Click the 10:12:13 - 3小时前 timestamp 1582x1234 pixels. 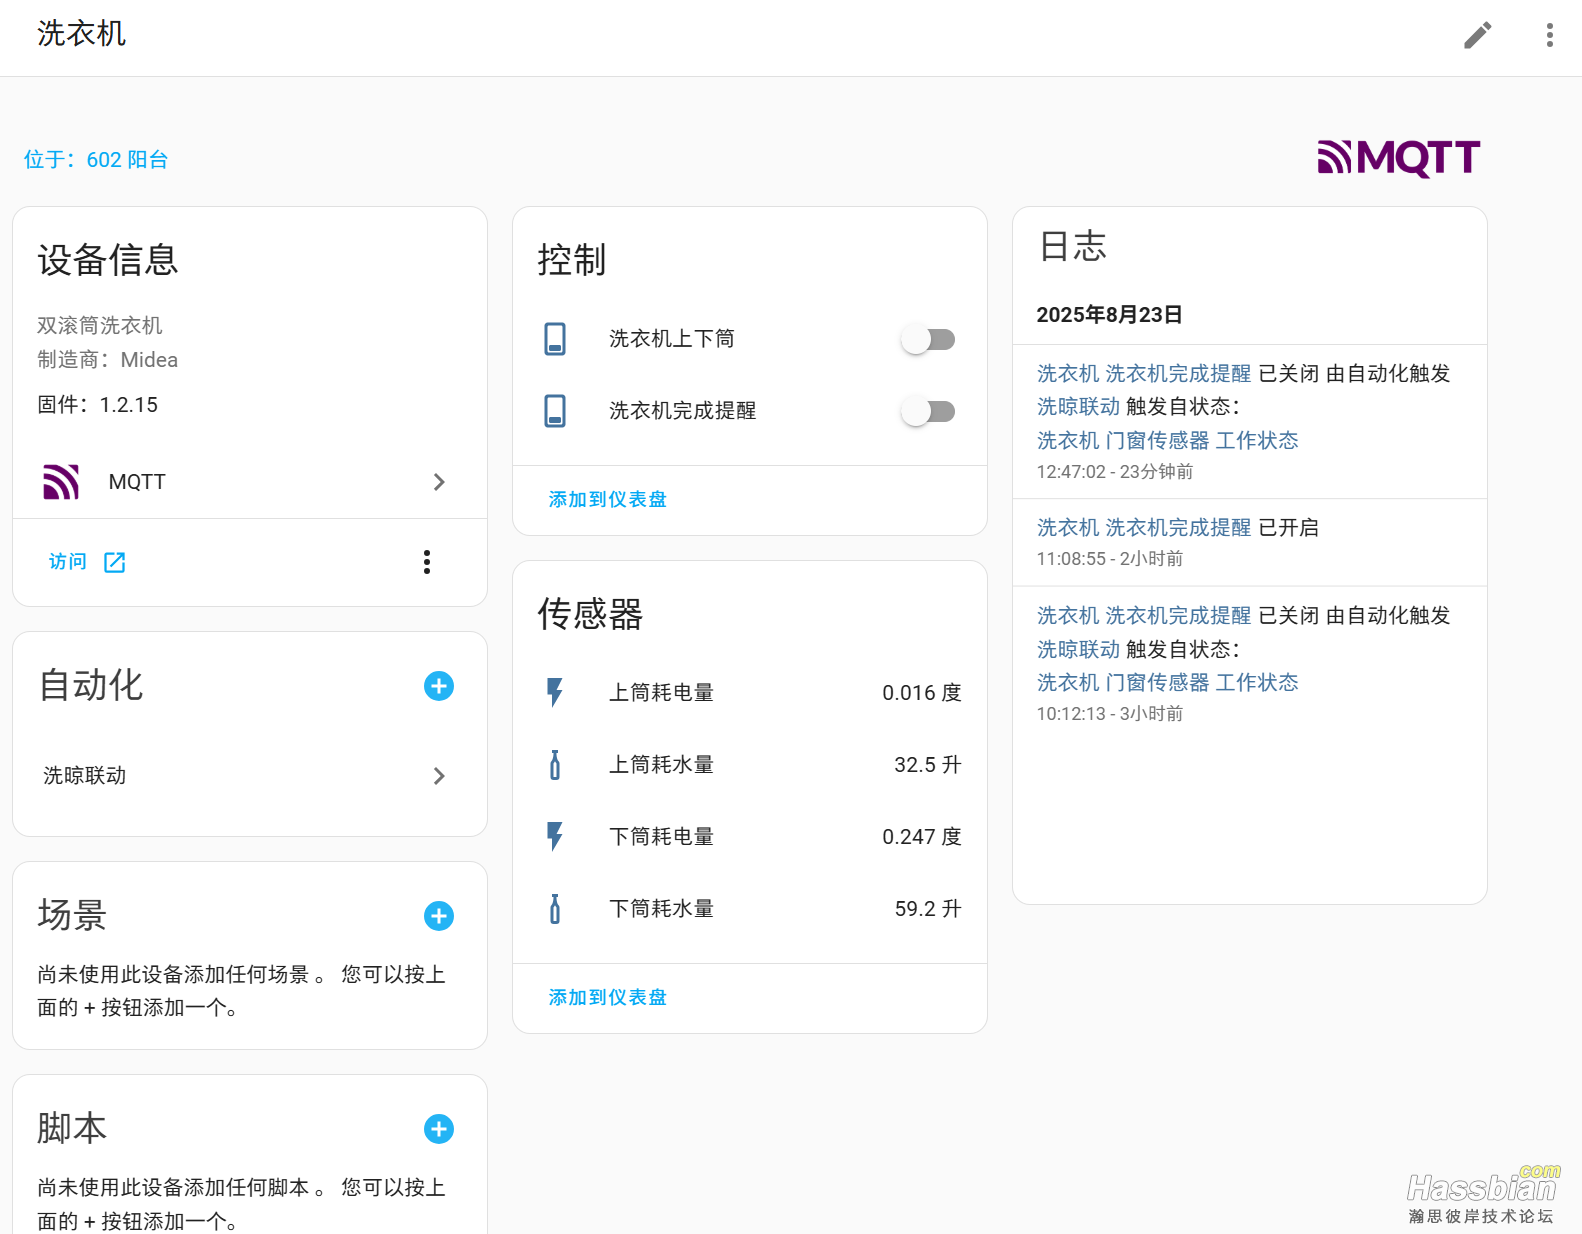[x=1109, y=714]
